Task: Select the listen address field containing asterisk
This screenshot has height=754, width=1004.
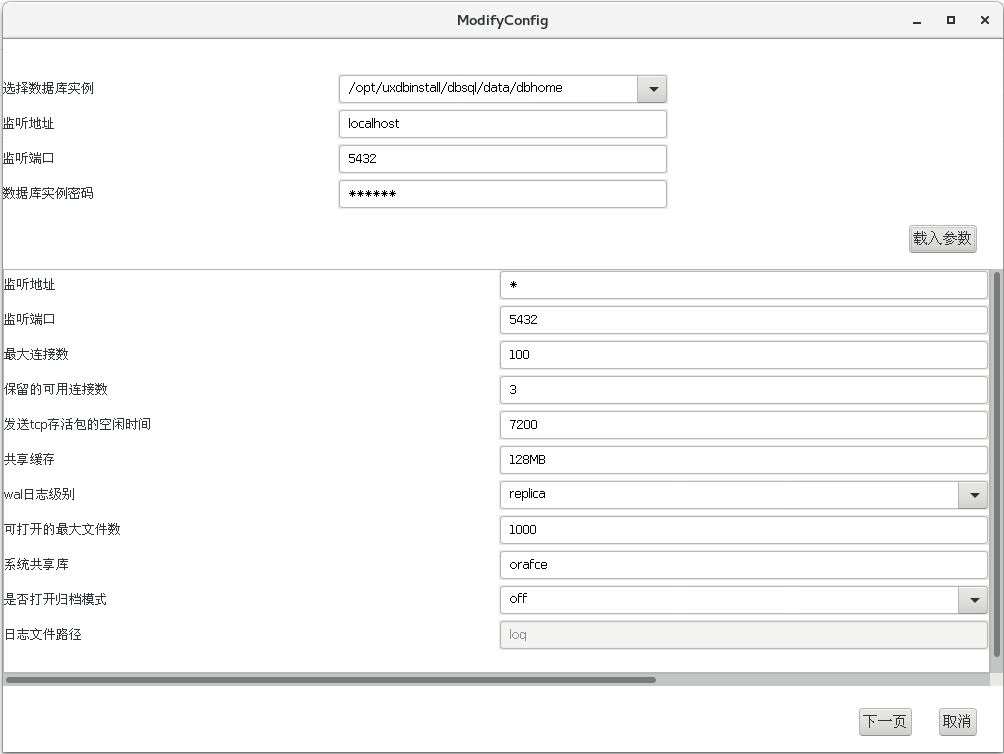Action: click(742, 285)
